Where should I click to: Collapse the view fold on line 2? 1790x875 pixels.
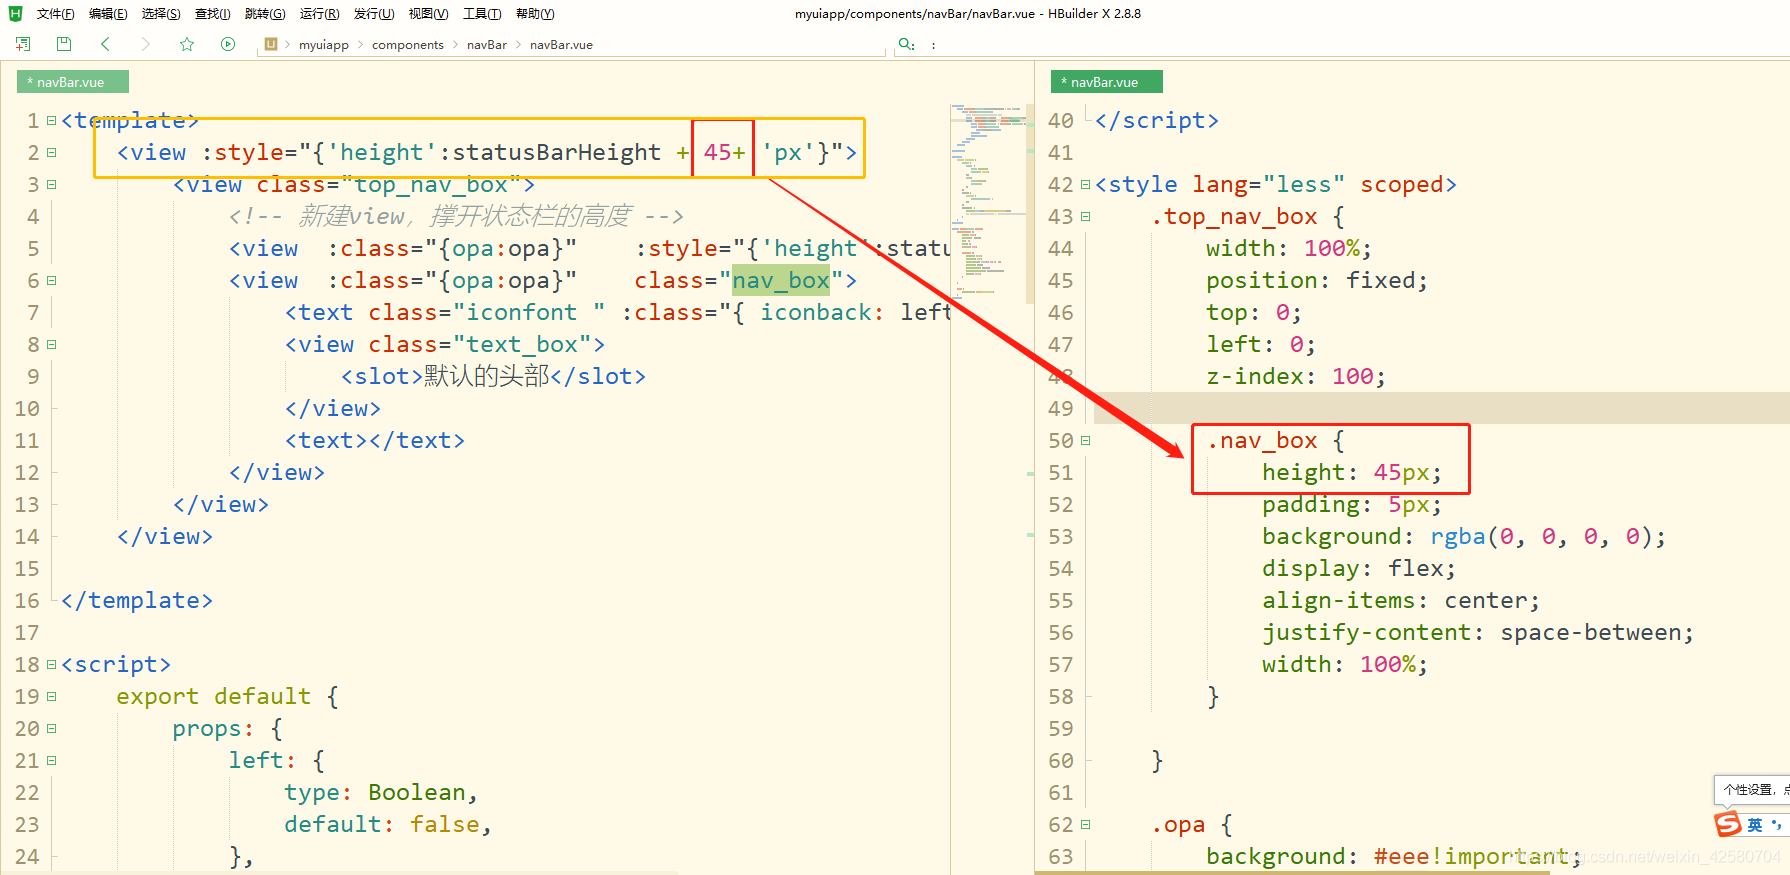(51, 153)
